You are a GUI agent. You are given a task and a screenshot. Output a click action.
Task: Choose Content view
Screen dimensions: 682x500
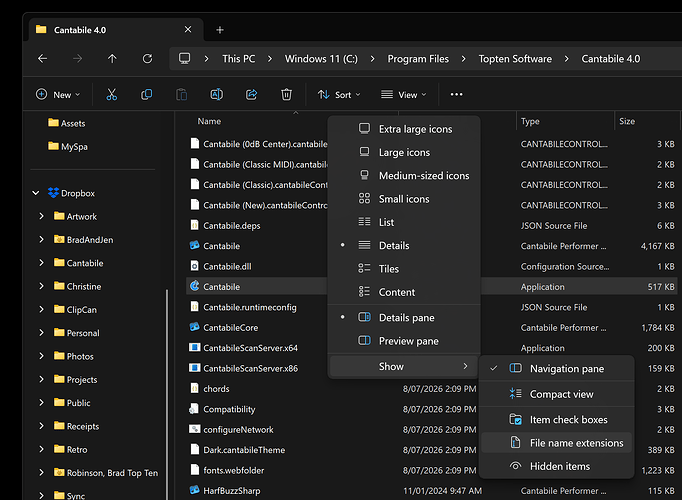(404, 292)
